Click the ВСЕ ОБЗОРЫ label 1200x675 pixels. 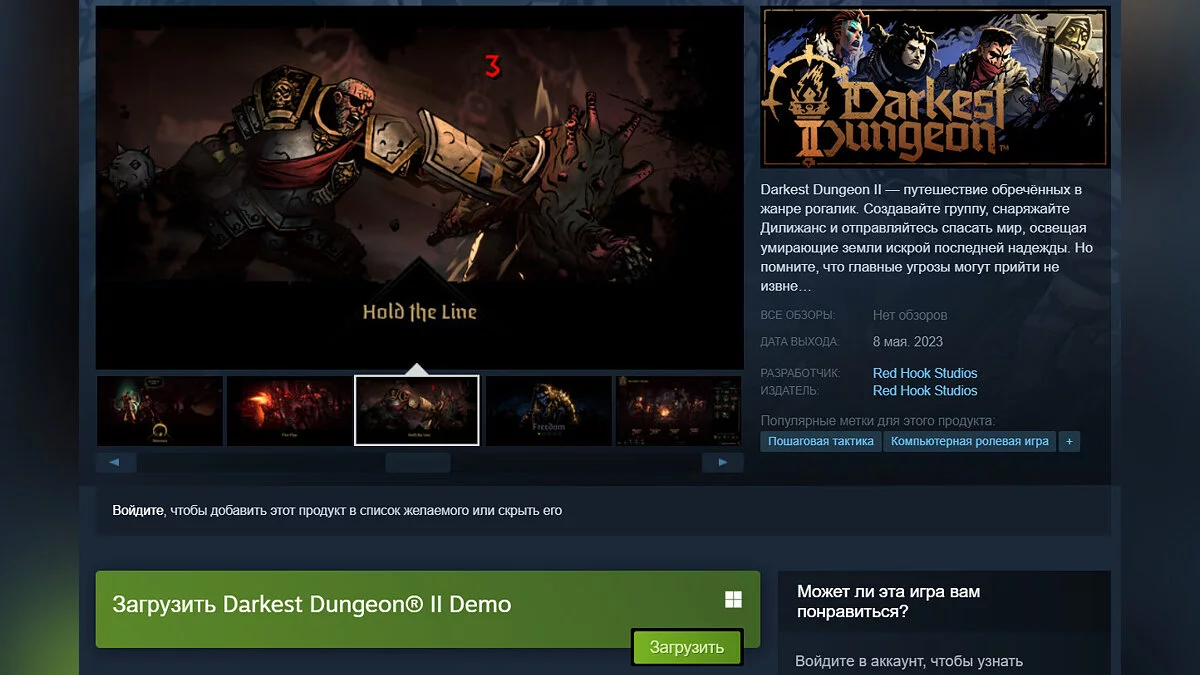click(798, 316)
